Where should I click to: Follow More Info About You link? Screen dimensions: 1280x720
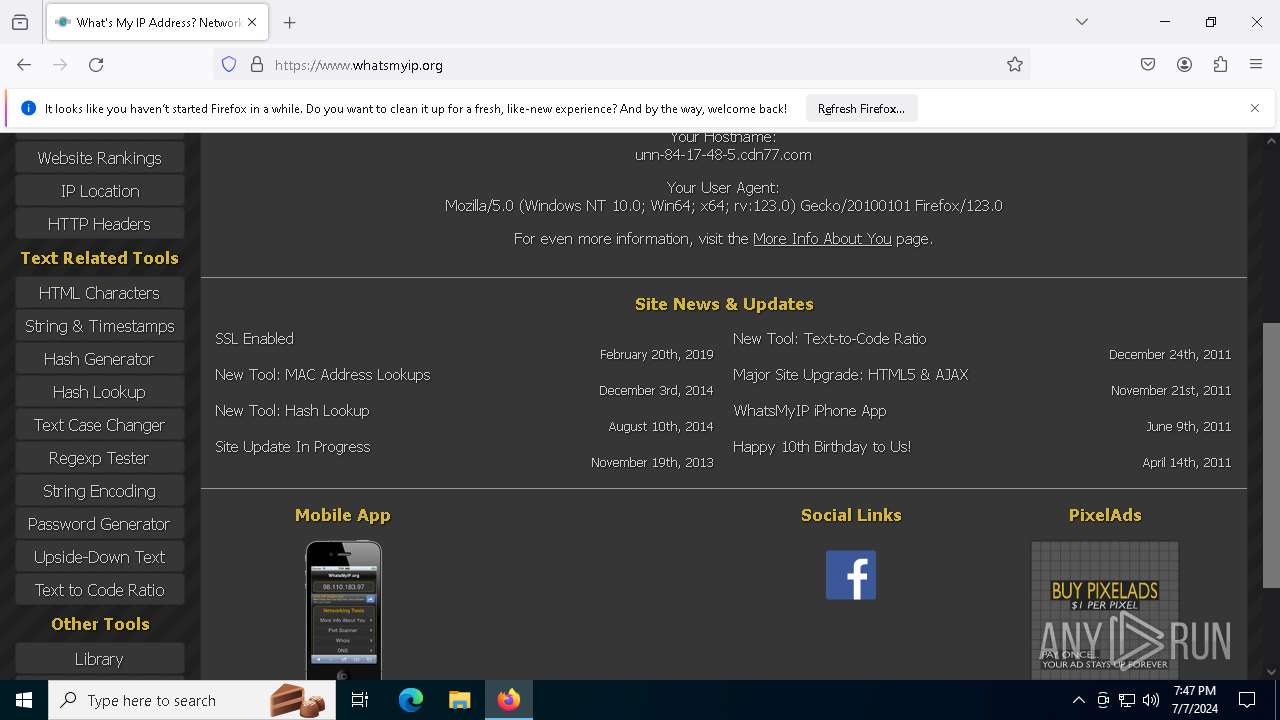[822, 239]
